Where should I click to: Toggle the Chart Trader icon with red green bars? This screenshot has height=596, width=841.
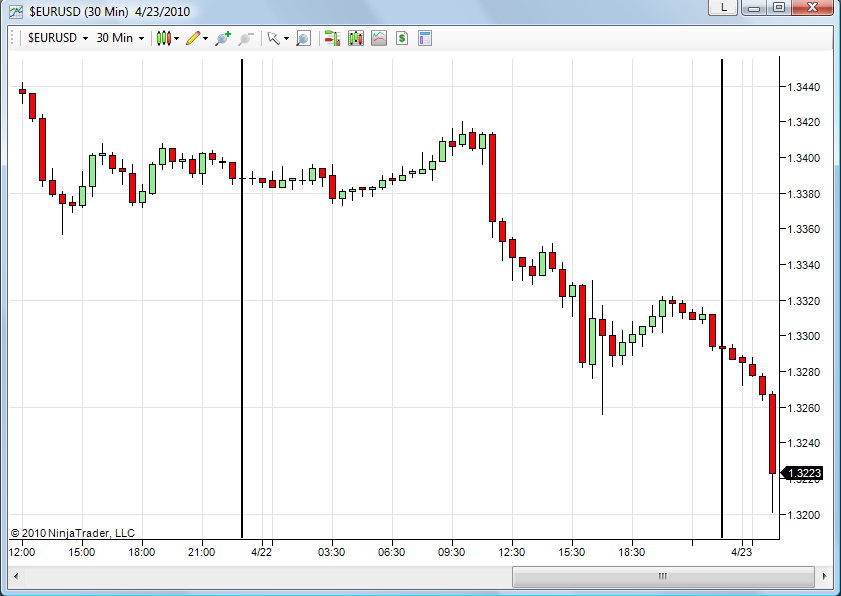point(333,38)
